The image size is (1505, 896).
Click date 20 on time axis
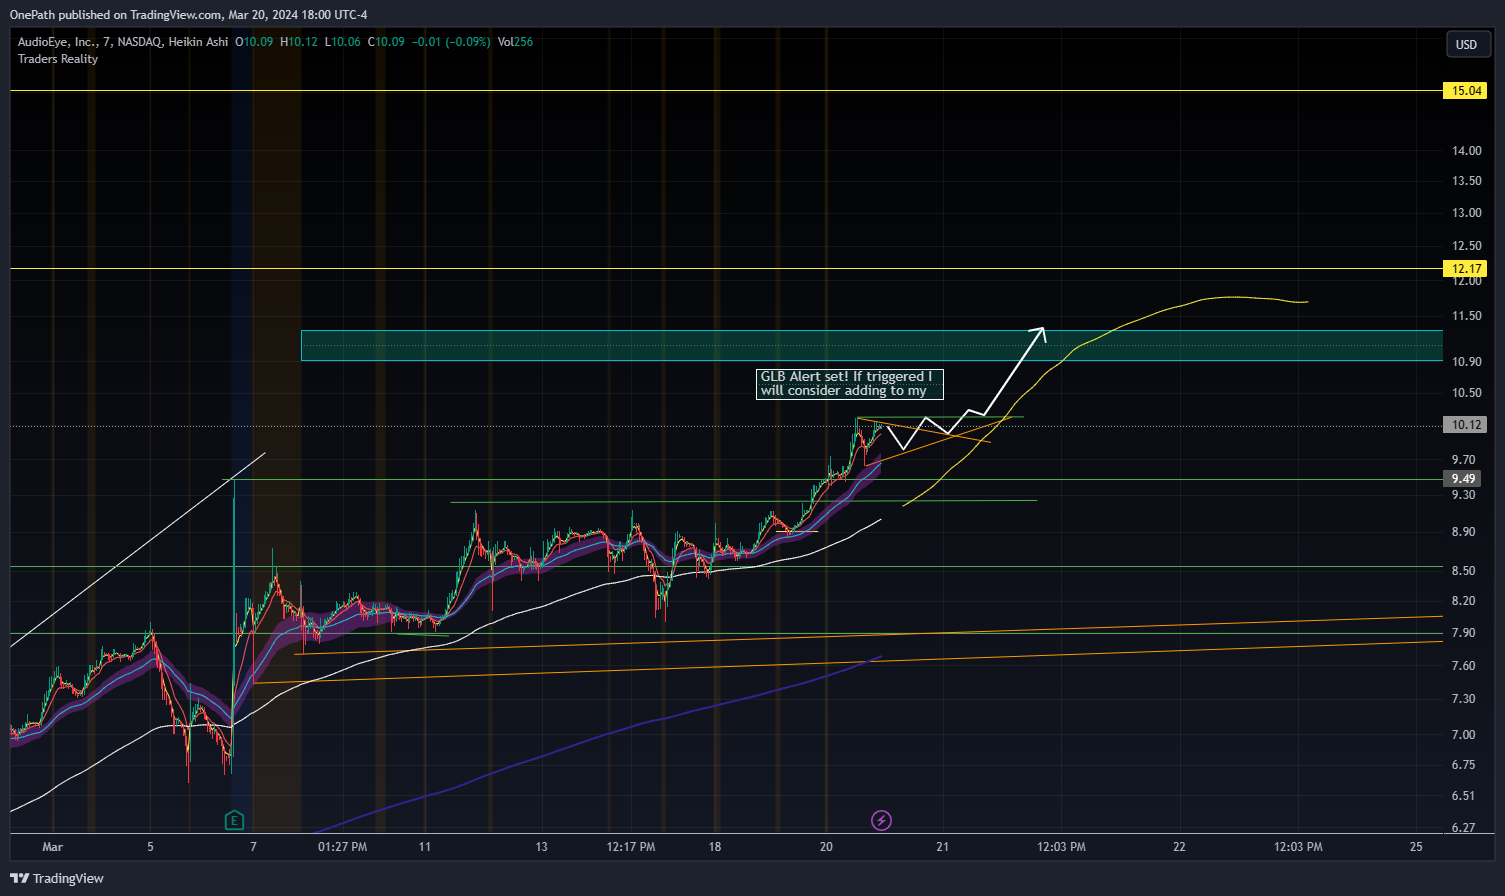pos(826,847)
